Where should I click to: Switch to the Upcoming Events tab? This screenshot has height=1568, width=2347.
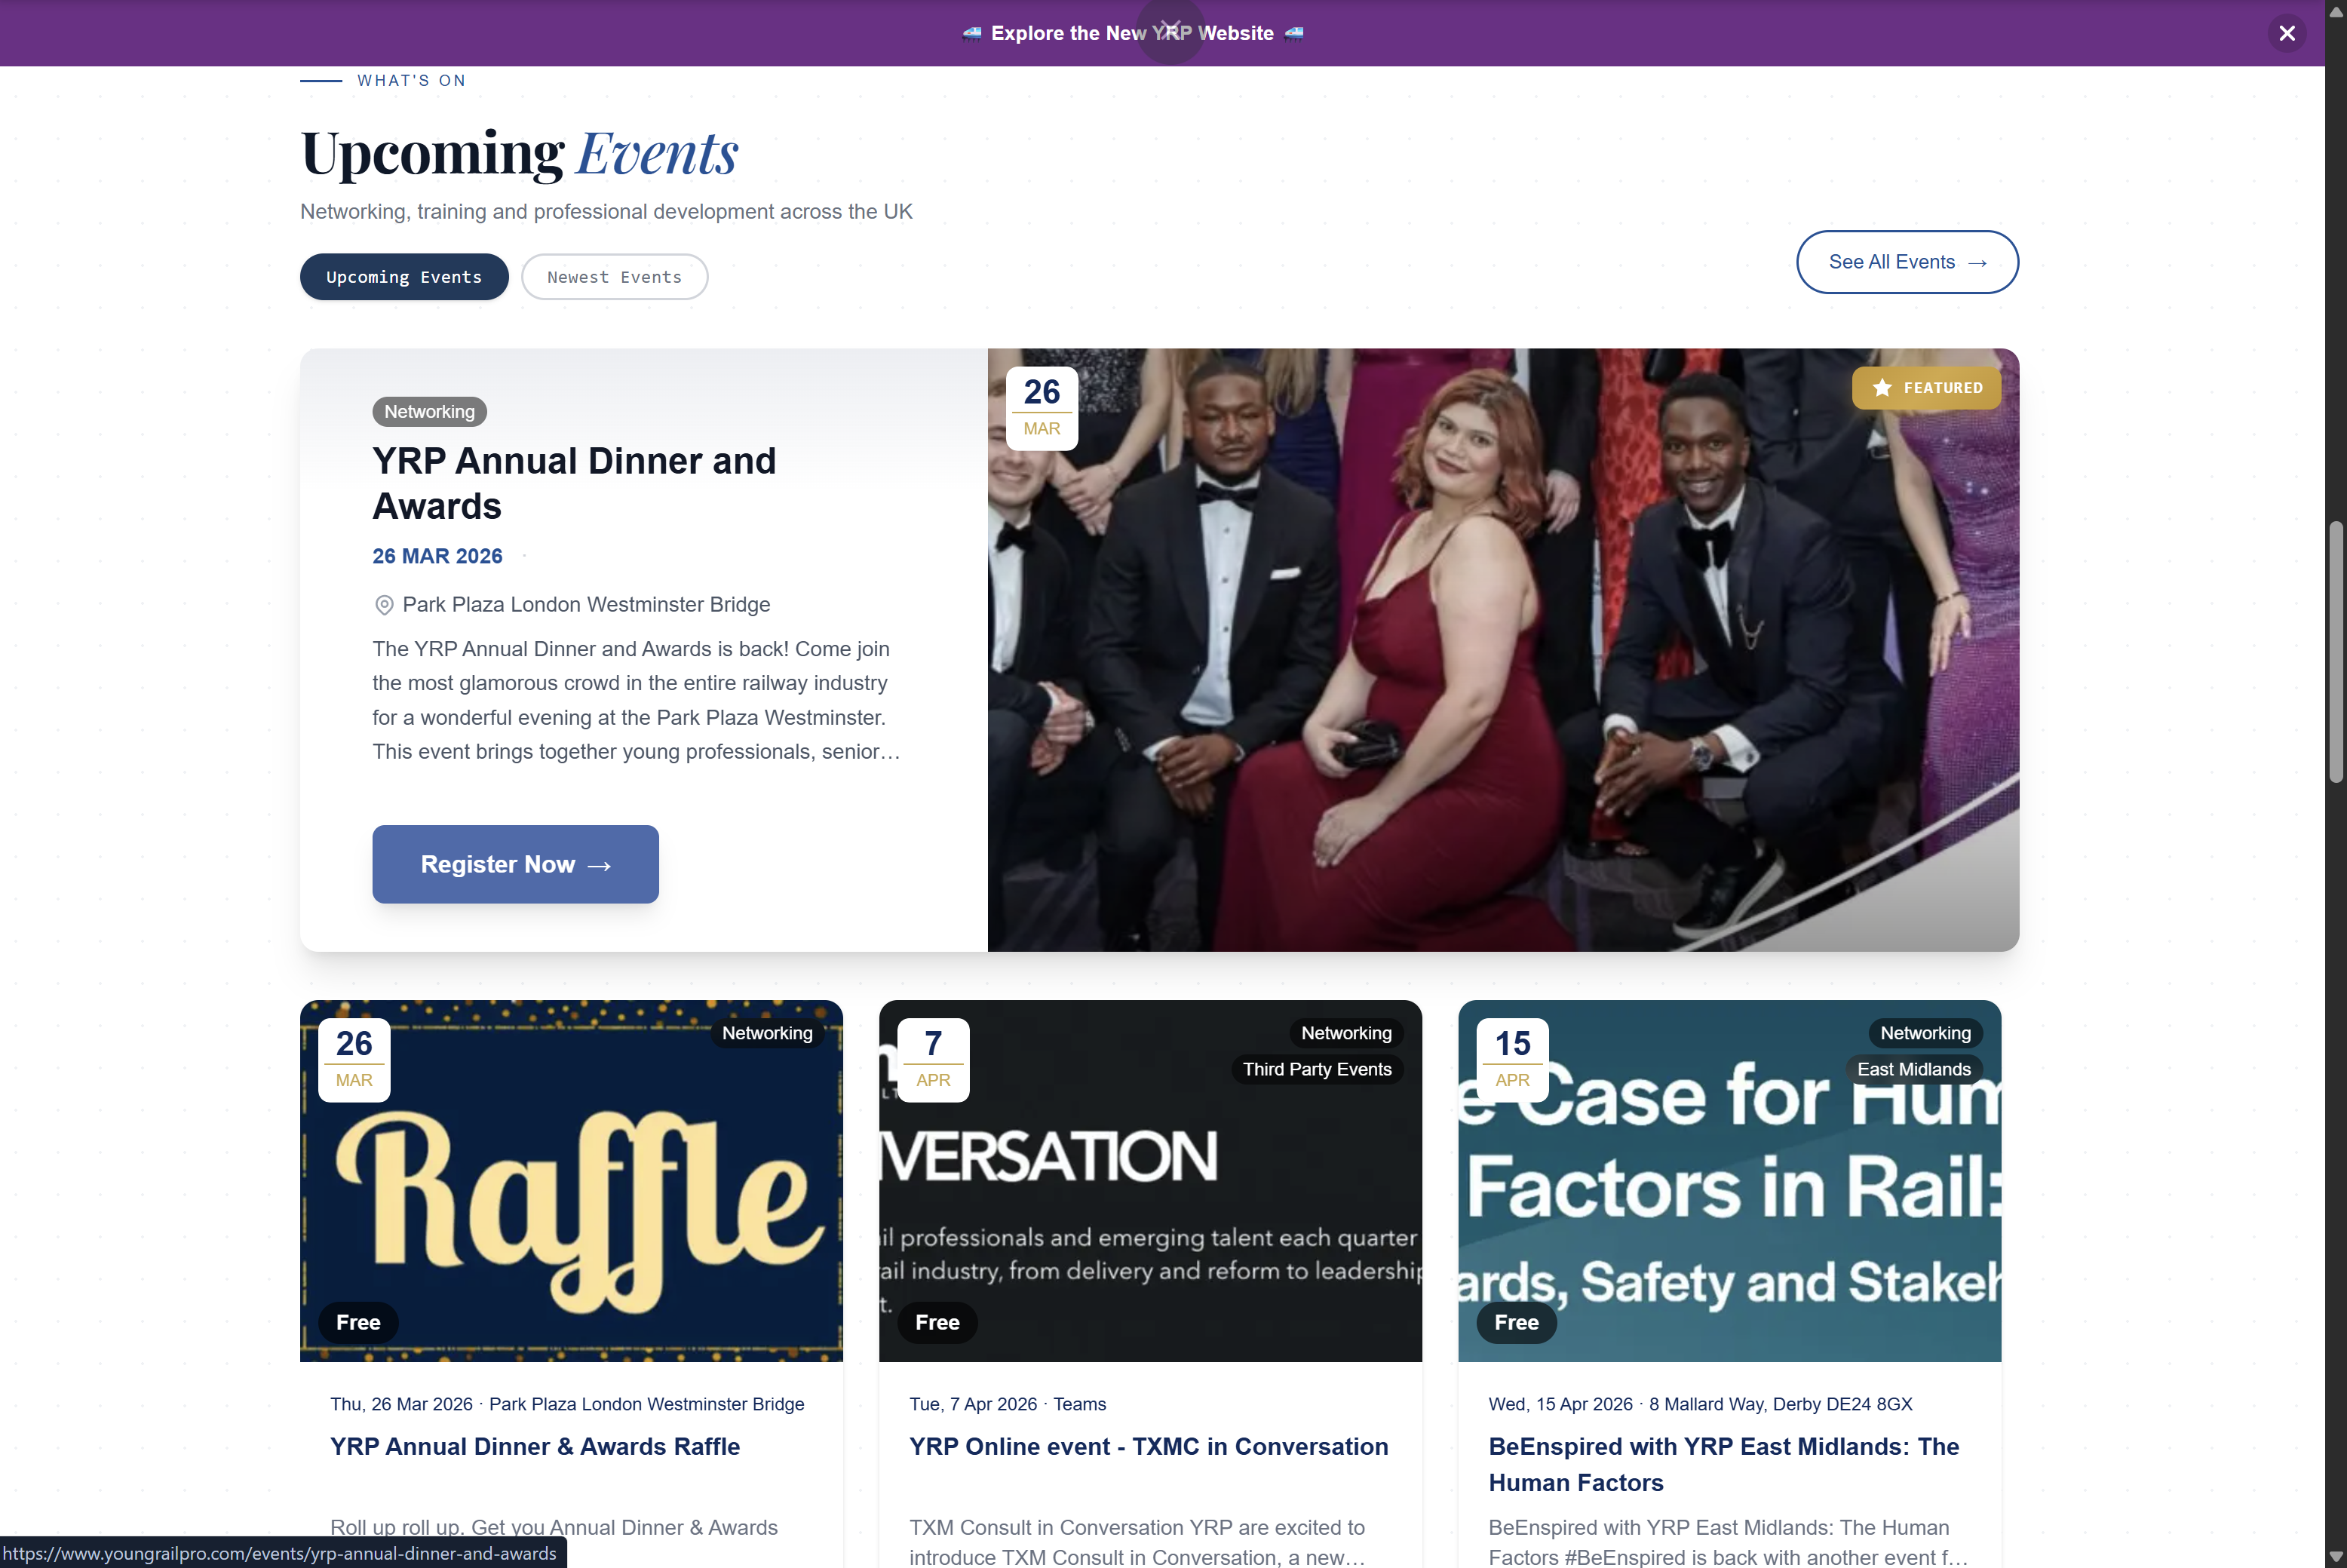(x=404, y=277)
